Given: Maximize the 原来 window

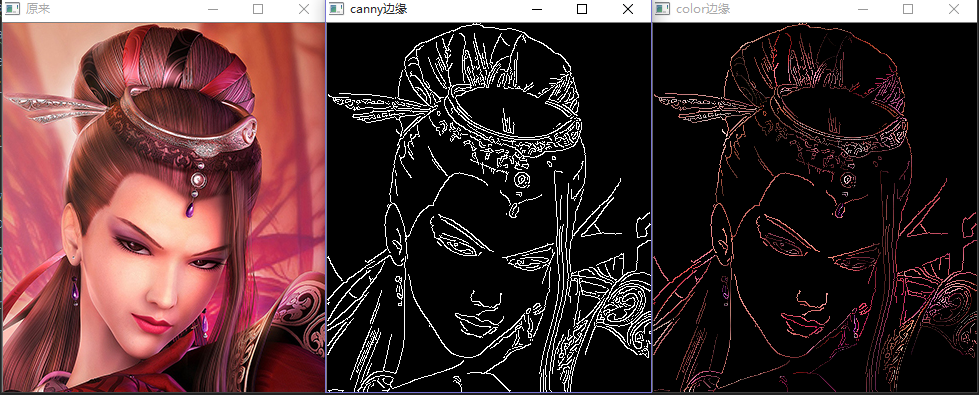Looking at the screenshot, I should (258, 9).
